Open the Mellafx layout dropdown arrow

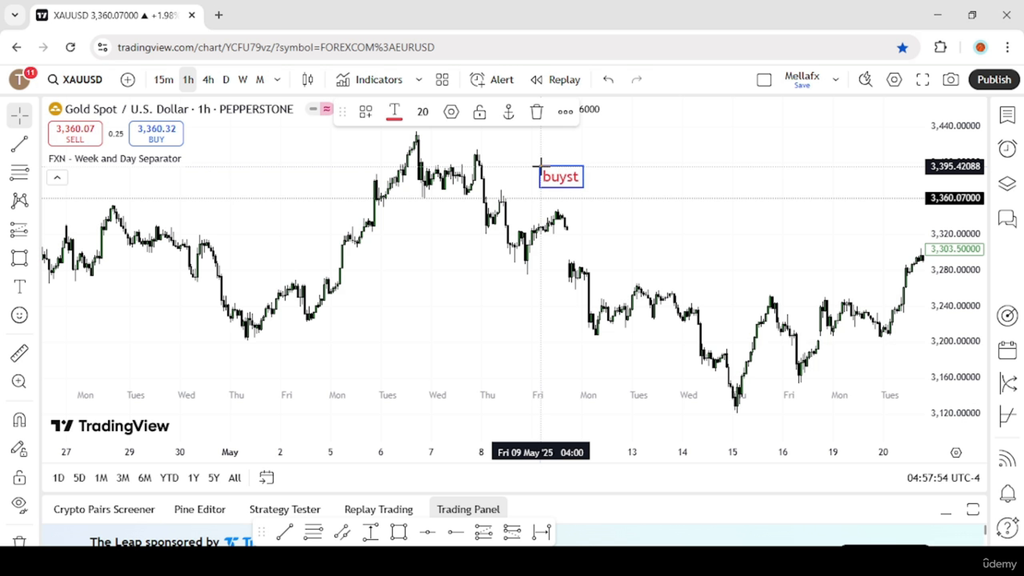835,80
